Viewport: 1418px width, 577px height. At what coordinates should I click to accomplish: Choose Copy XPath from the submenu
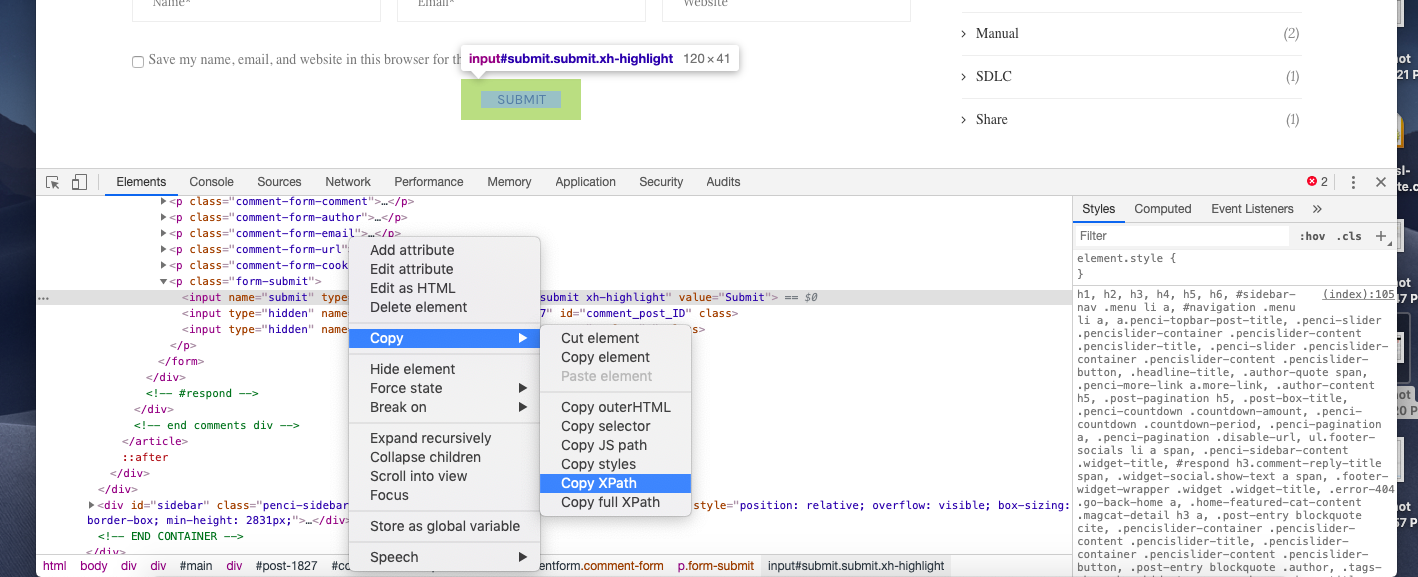coord(615,483)
